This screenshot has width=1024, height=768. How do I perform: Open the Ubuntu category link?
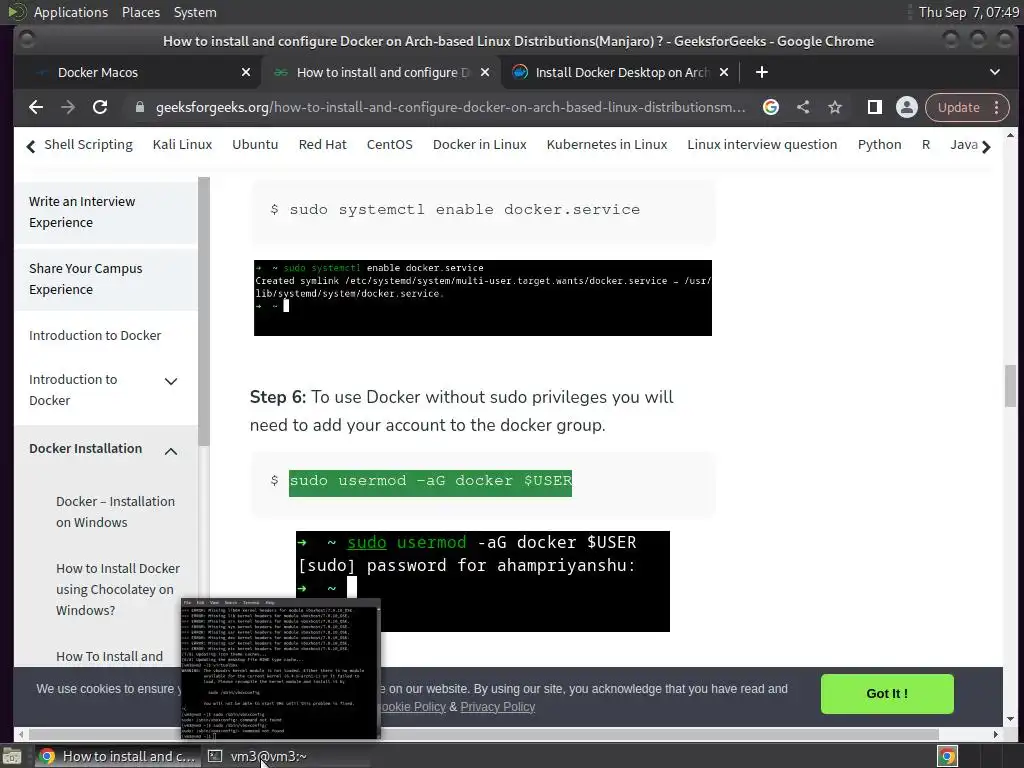pyautogui.click(x=255, y=144)
